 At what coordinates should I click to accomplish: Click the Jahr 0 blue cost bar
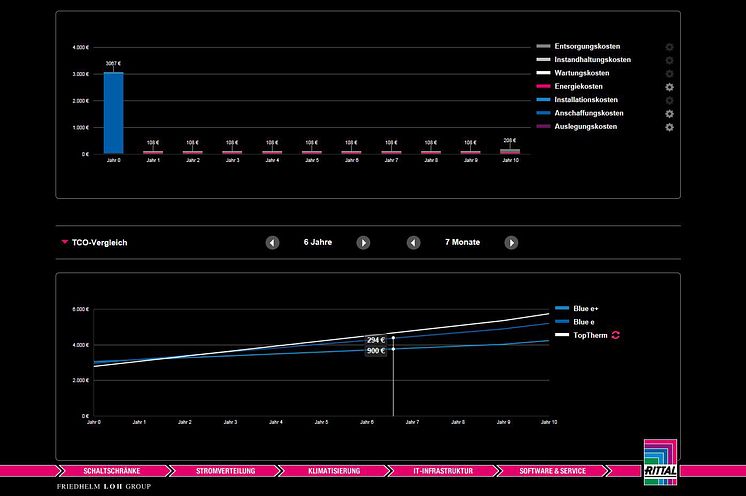[x=114, y=113]
